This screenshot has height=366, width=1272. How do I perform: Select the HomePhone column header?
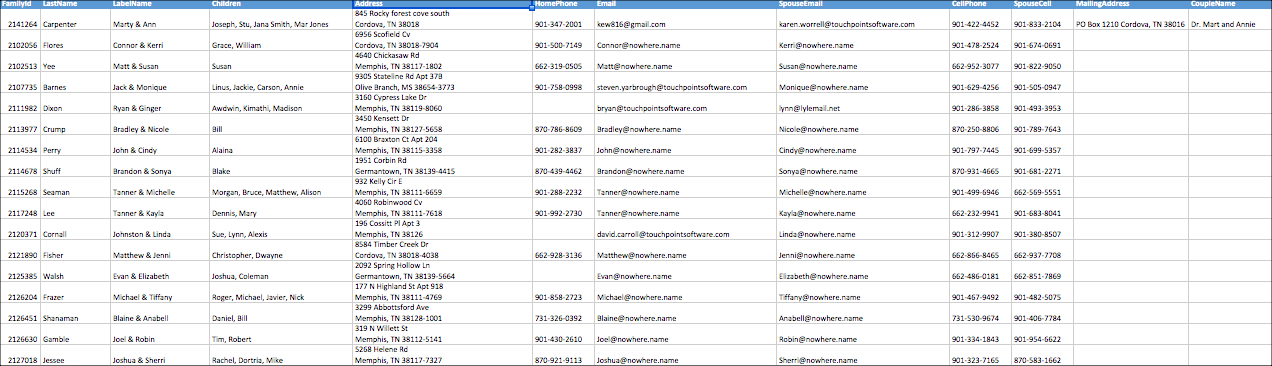click(x=564, y=5)
